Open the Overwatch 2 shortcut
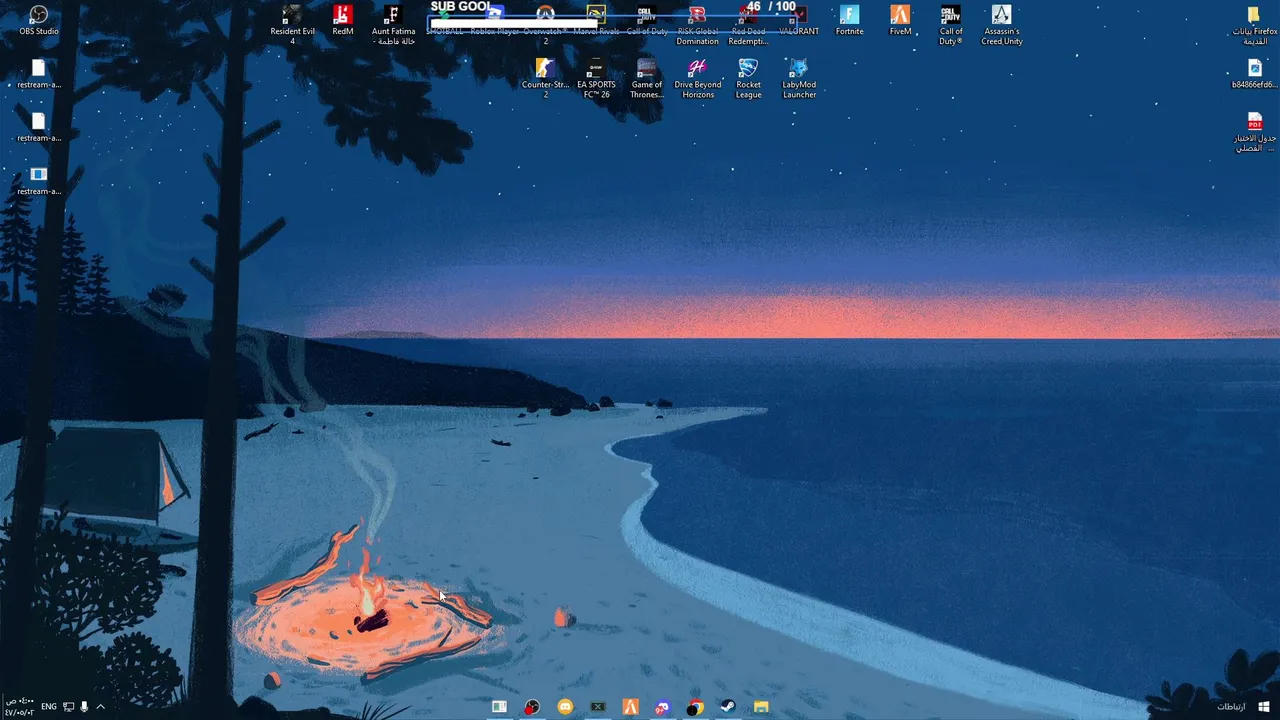This screenshot has height=720, width=1280. (x=545, y=25)
